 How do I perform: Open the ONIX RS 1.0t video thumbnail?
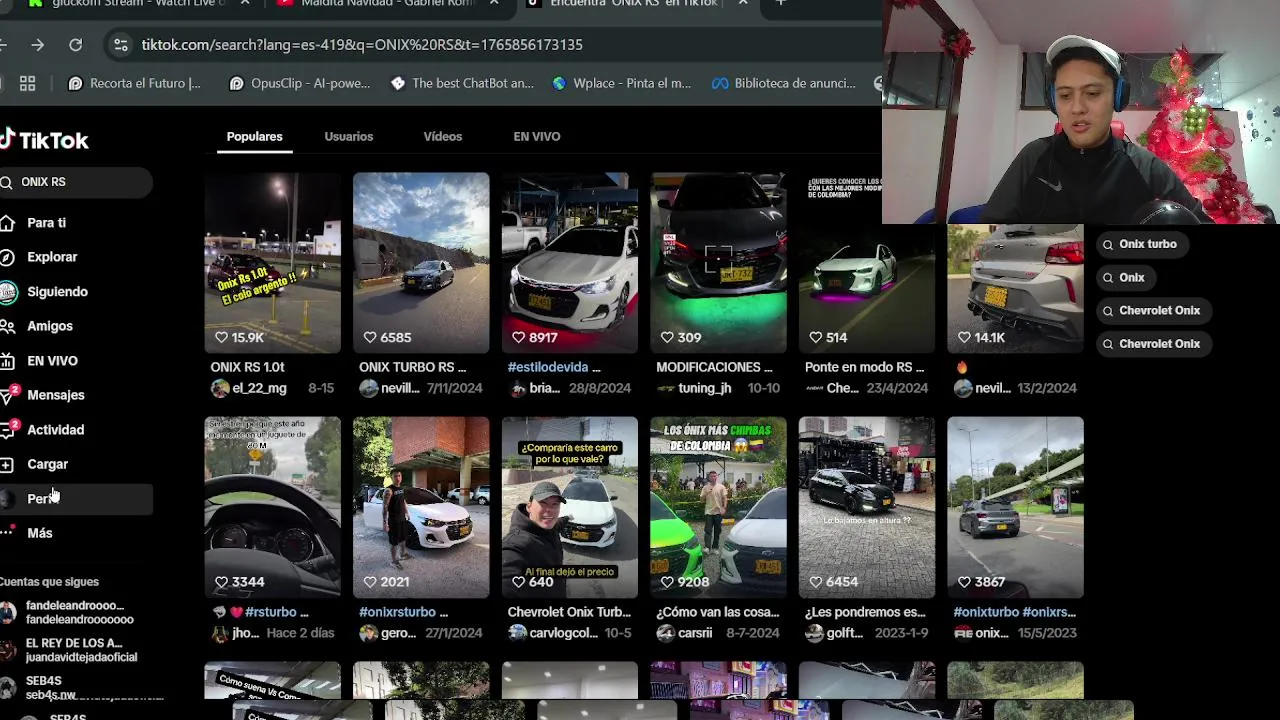click(272, 264)
